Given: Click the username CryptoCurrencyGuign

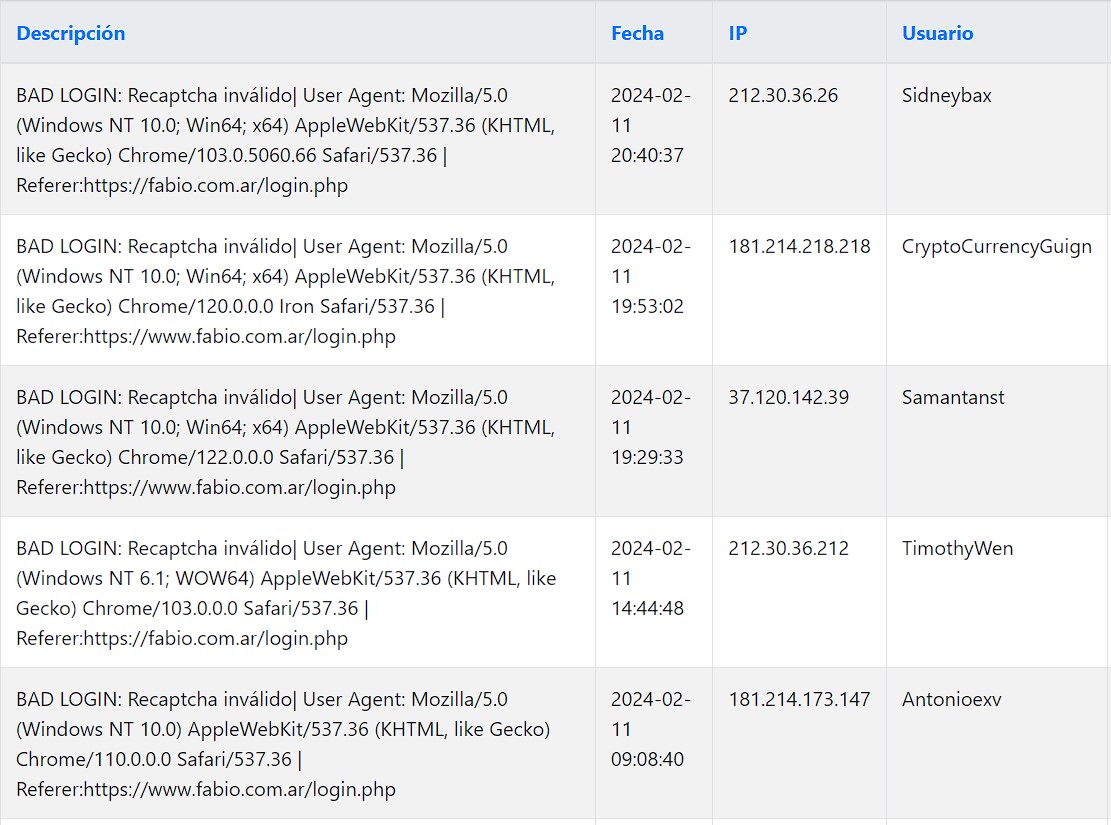Looking at the screenshot, I should coord(996,247).
